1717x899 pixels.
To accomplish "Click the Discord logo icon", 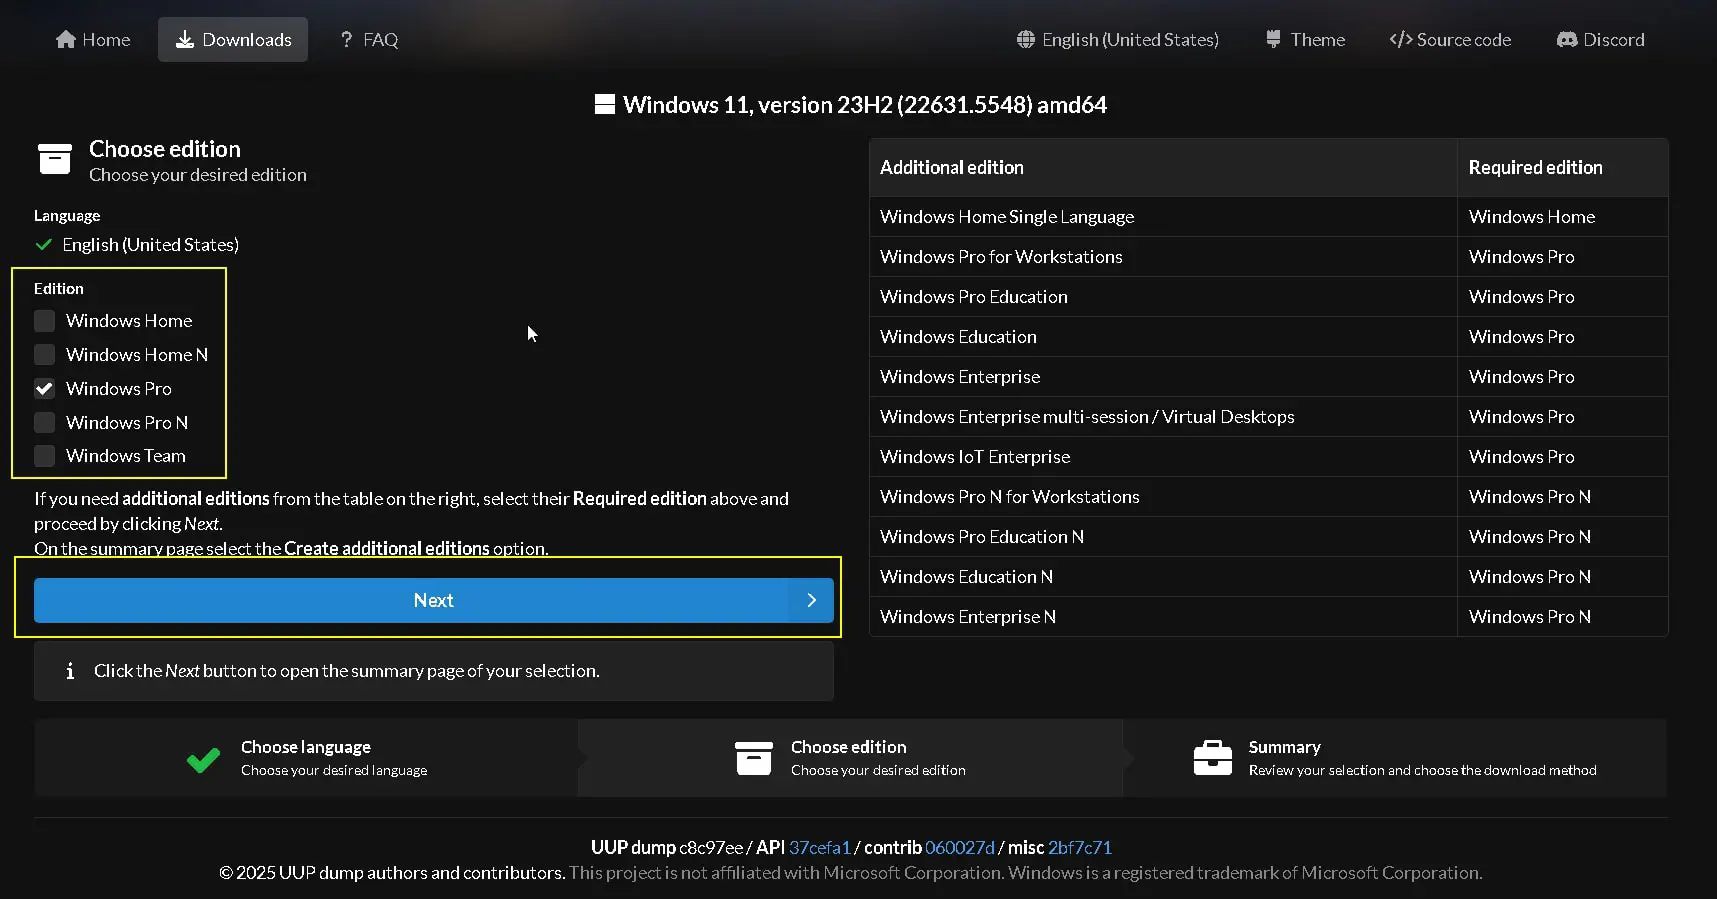I will coord(1567,39).
